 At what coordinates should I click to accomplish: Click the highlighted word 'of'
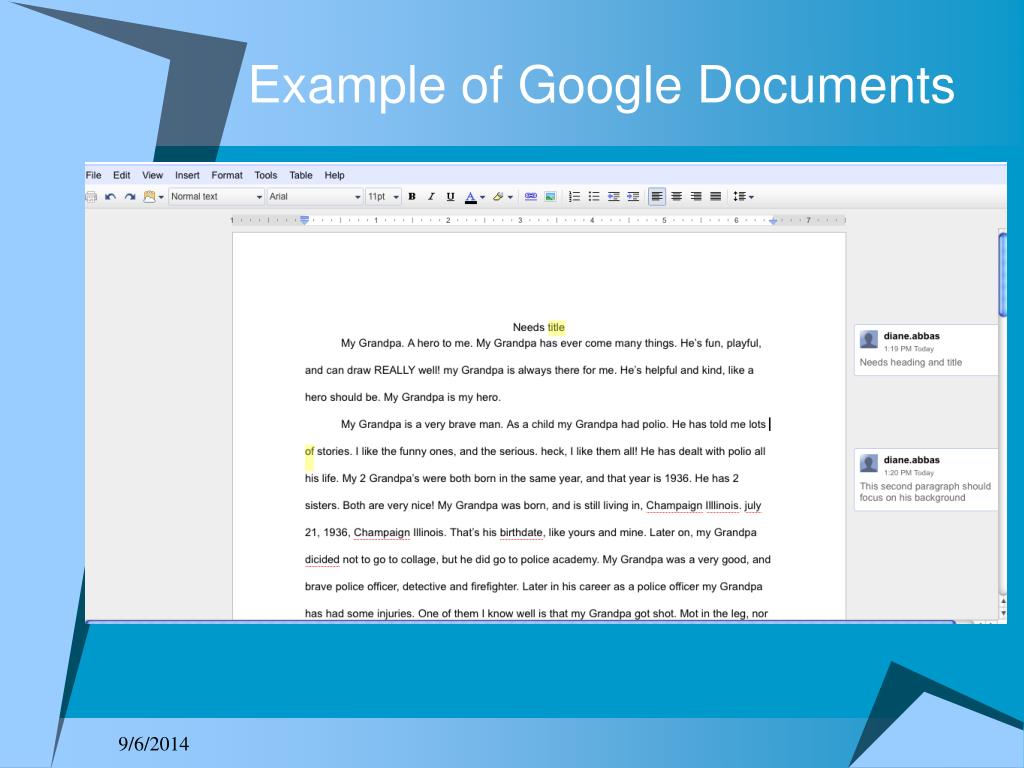[309, 451]
